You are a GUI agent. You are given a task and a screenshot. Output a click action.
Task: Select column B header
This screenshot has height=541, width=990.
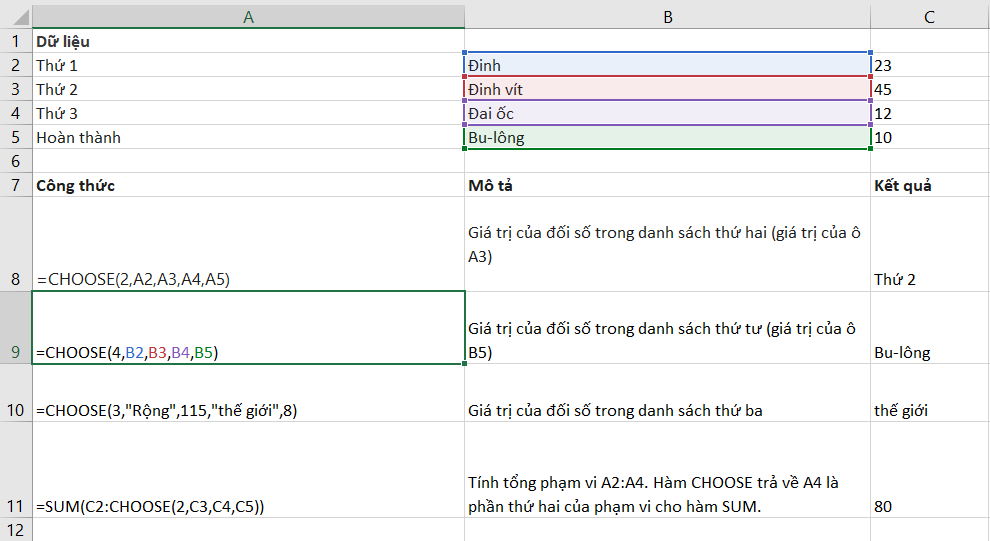[x=667, y=17]
